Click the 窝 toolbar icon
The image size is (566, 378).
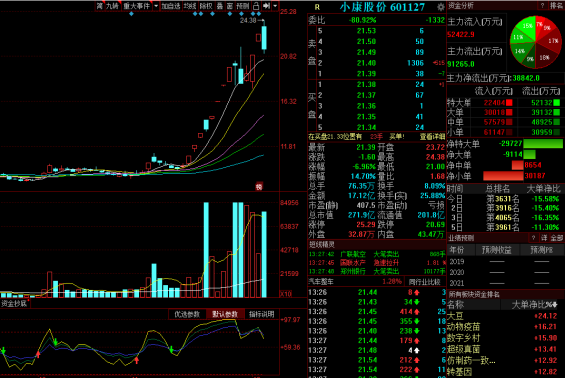click(x=100, y=6)
